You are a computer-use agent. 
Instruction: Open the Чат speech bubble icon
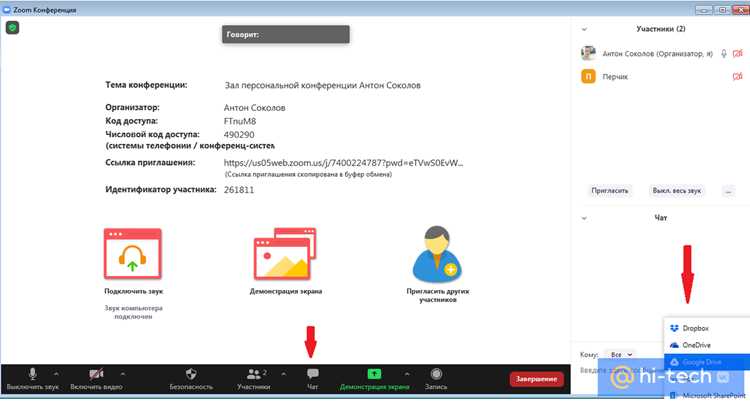[313, 374]
